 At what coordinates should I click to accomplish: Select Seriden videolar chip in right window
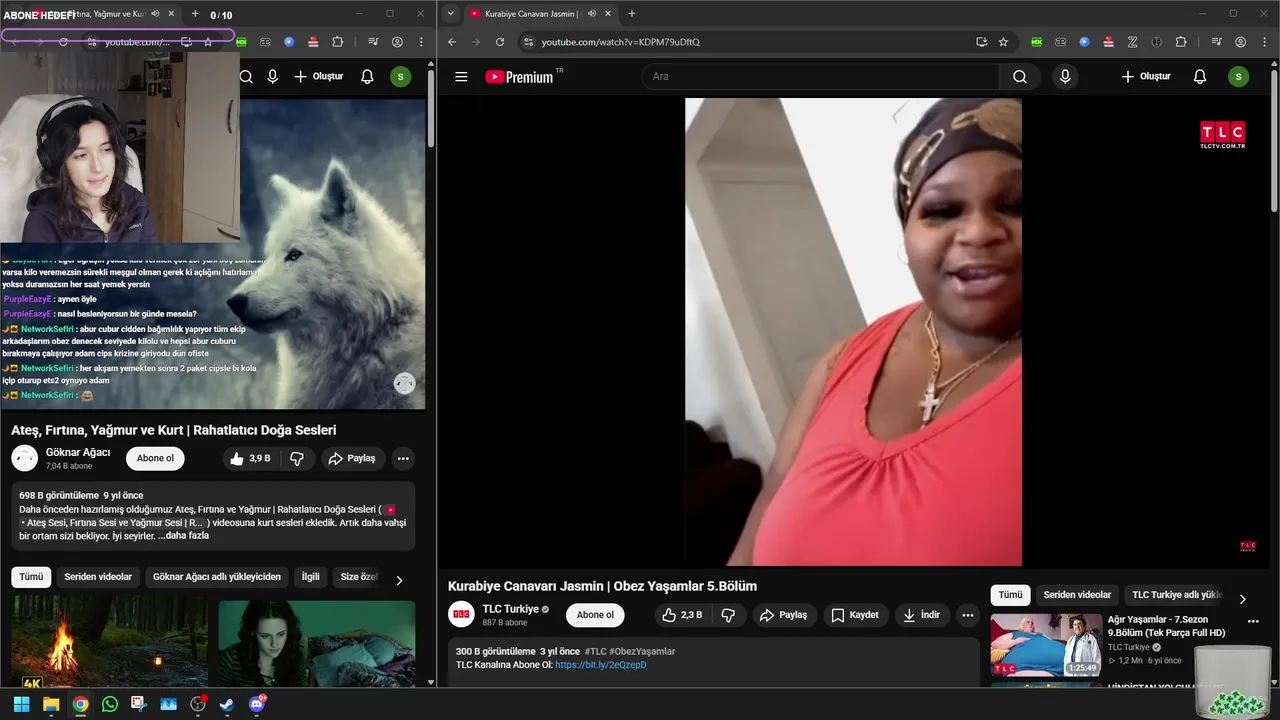(1077, 595)
